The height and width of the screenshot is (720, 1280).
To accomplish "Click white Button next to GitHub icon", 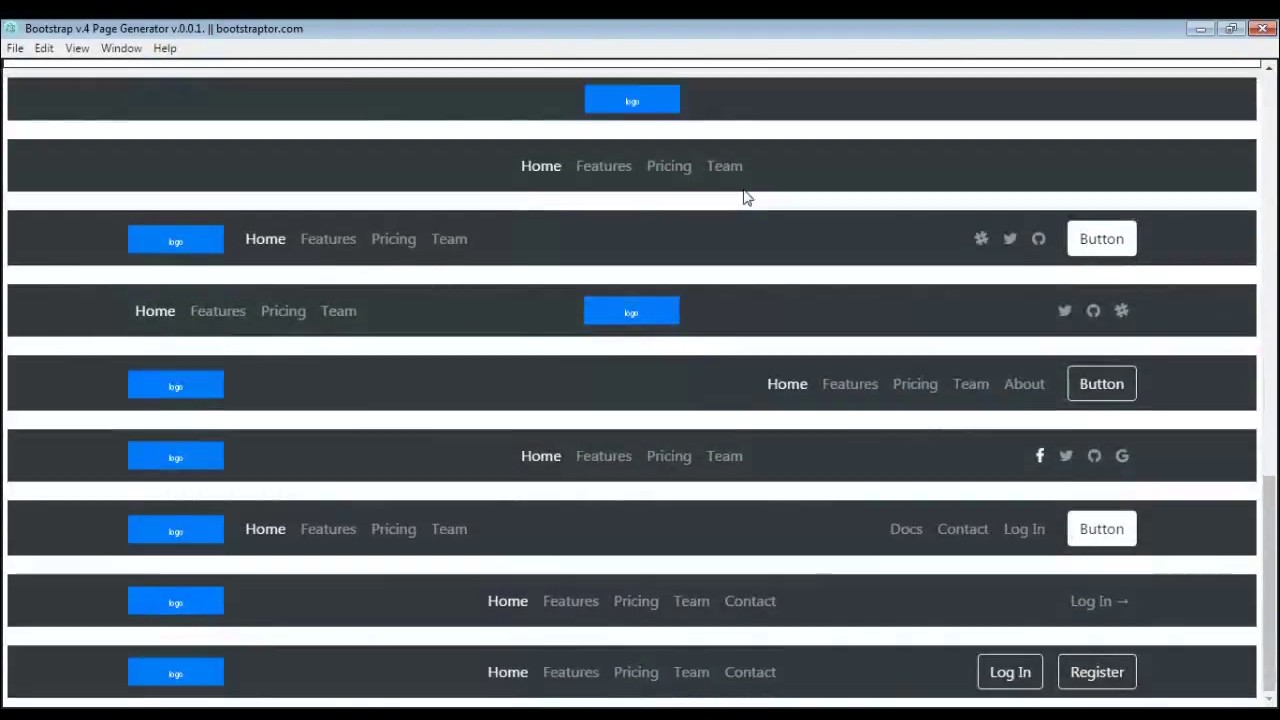I will 1102,239.
